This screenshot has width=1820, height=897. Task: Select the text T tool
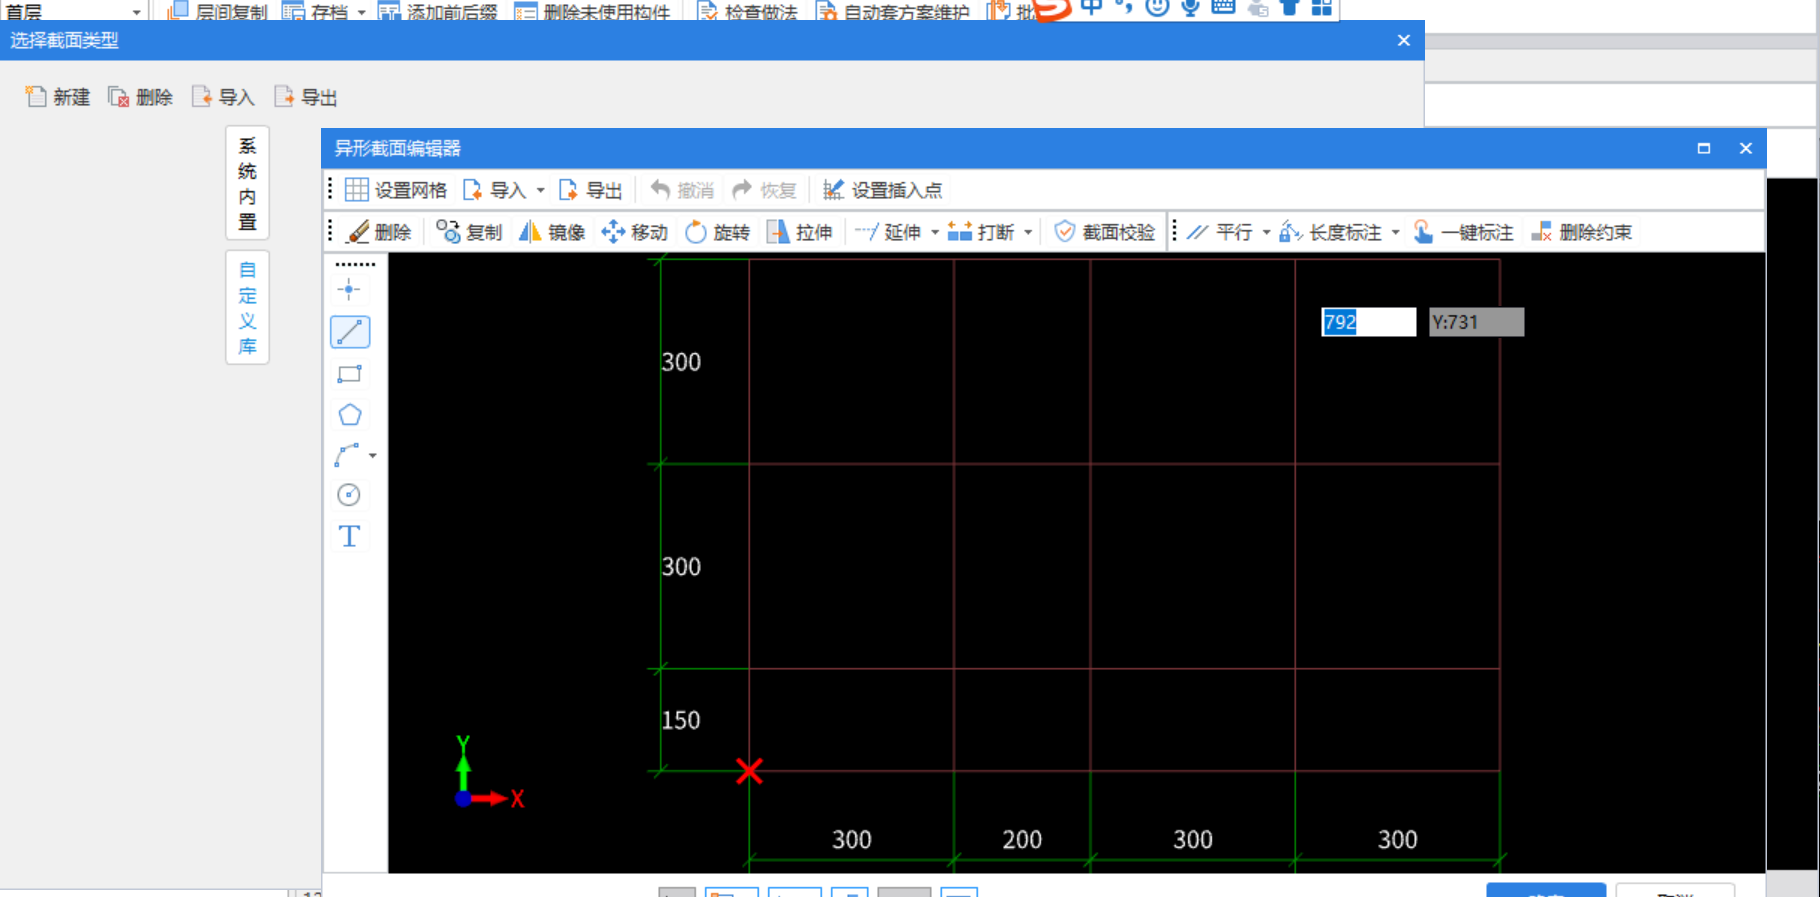[x=349, y=536]
